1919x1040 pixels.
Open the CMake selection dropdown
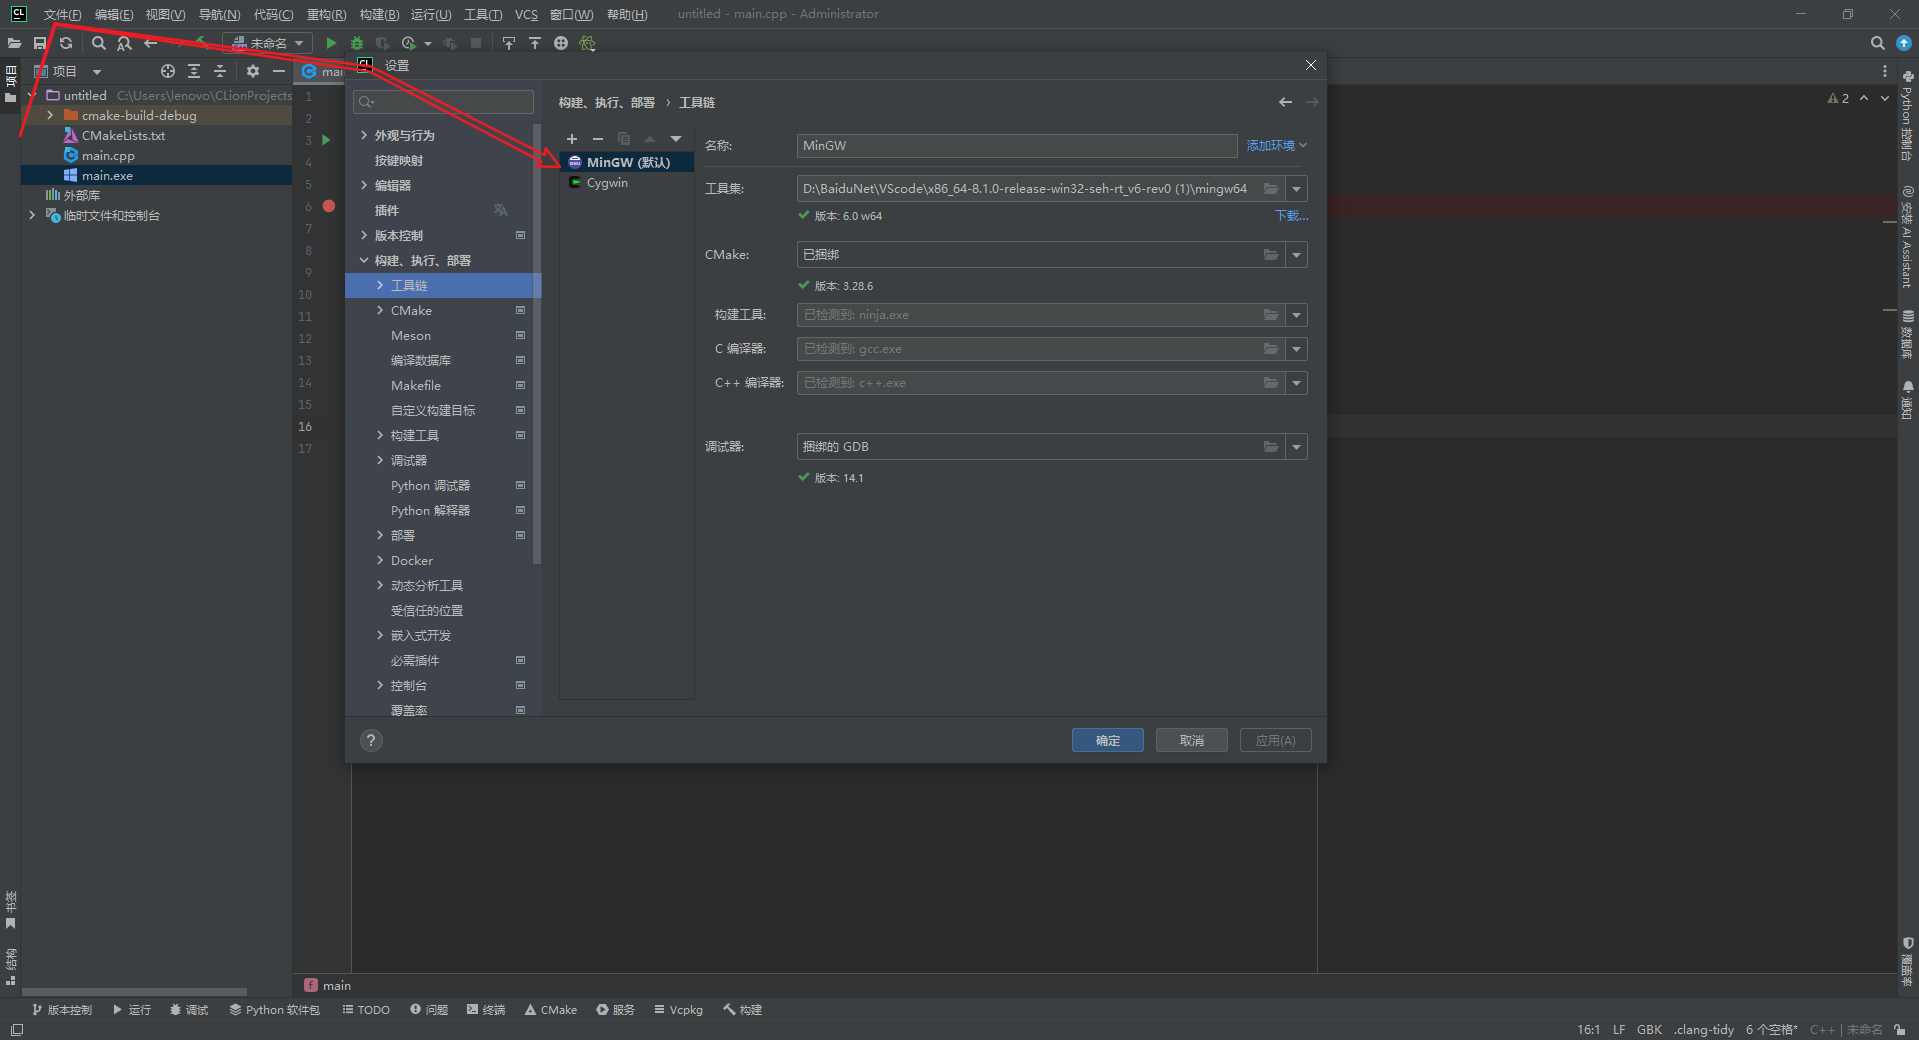click(x=1297, y=255)
